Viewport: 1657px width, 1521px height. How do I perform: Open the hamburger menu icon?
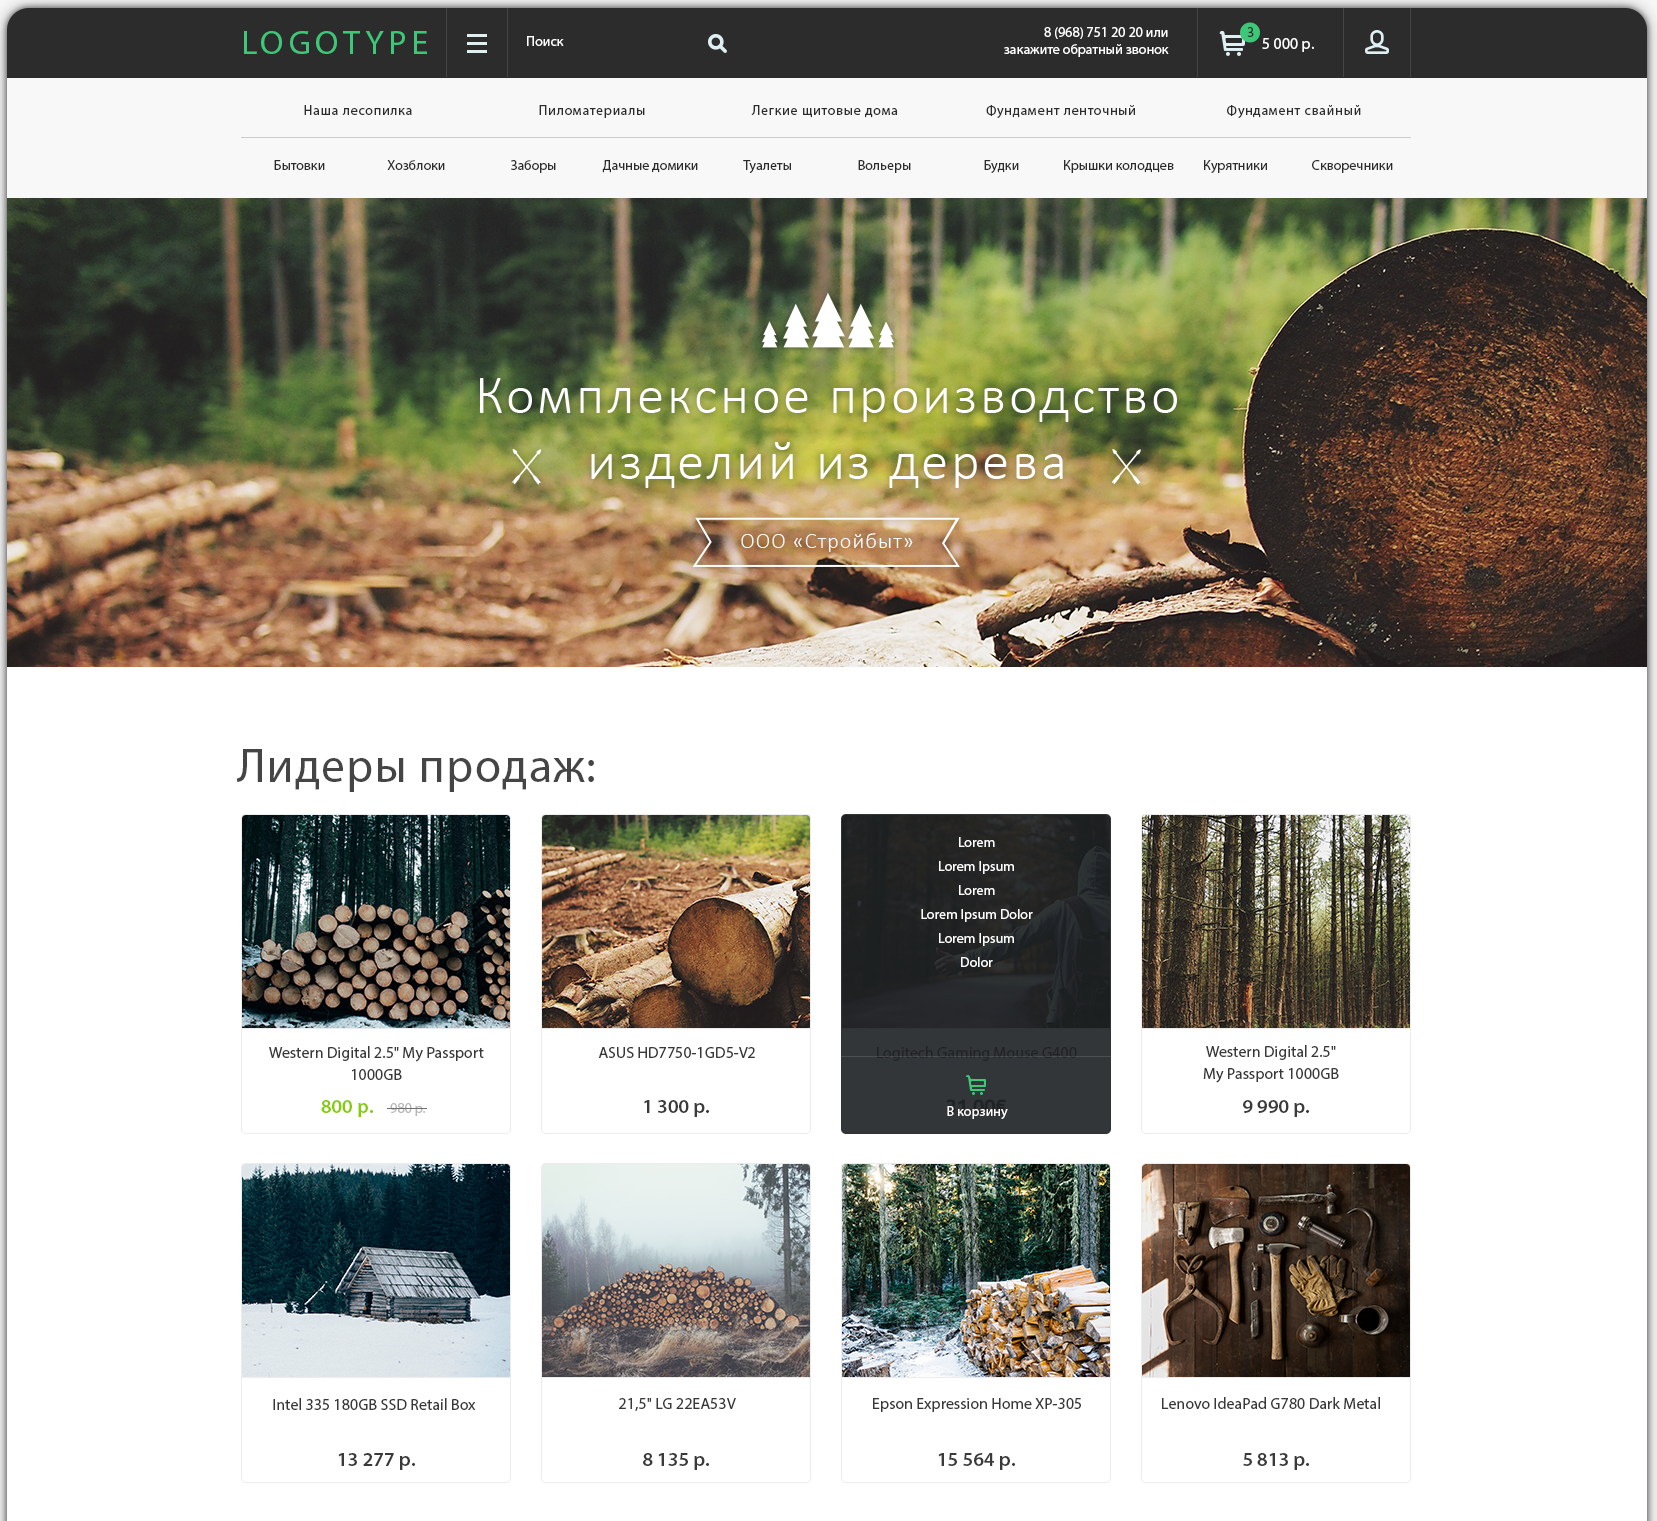477,43
